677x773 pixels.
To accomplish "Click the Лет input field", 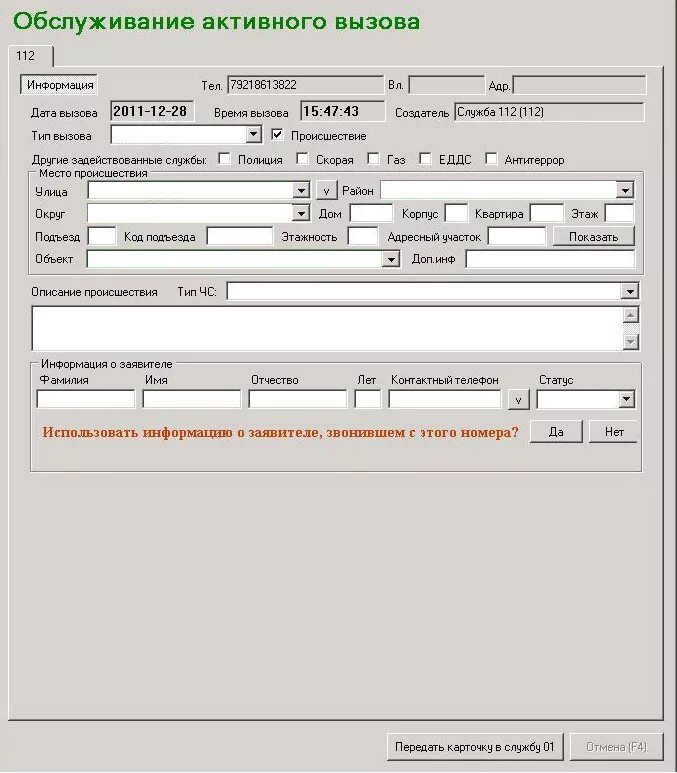I will [367, 399].
